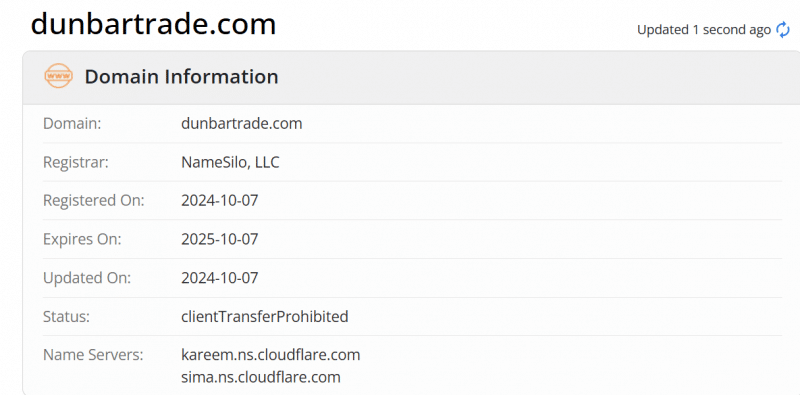800x395 pixels.
Task: Click the Updated 1 second ago text
Action: tap(704, 30)
